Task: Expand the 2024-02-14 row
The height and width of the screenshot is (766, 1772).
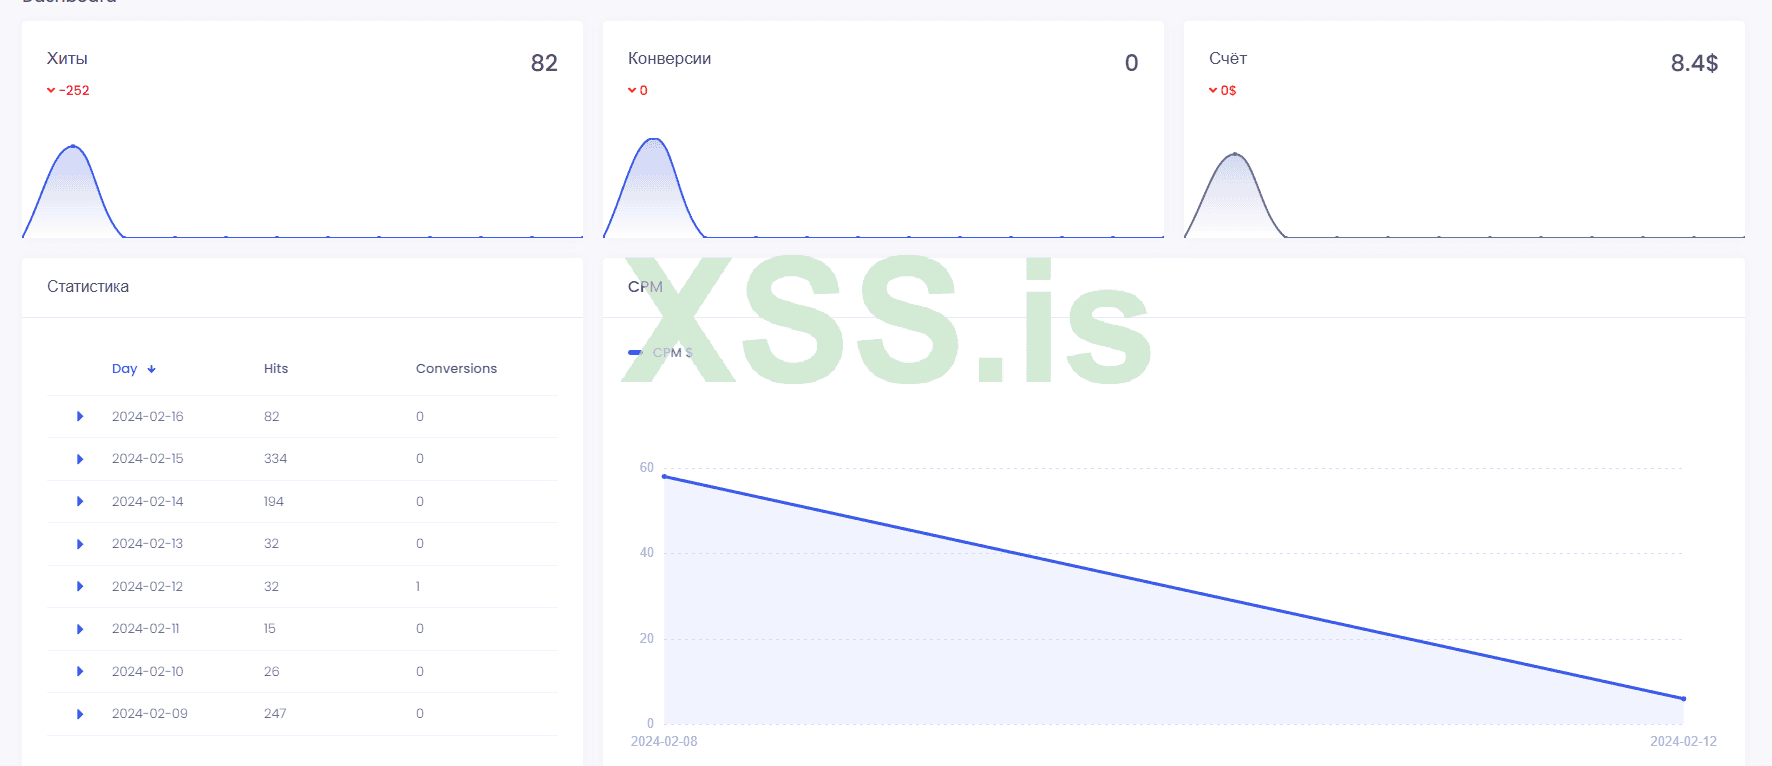Action: pos(80,501)
